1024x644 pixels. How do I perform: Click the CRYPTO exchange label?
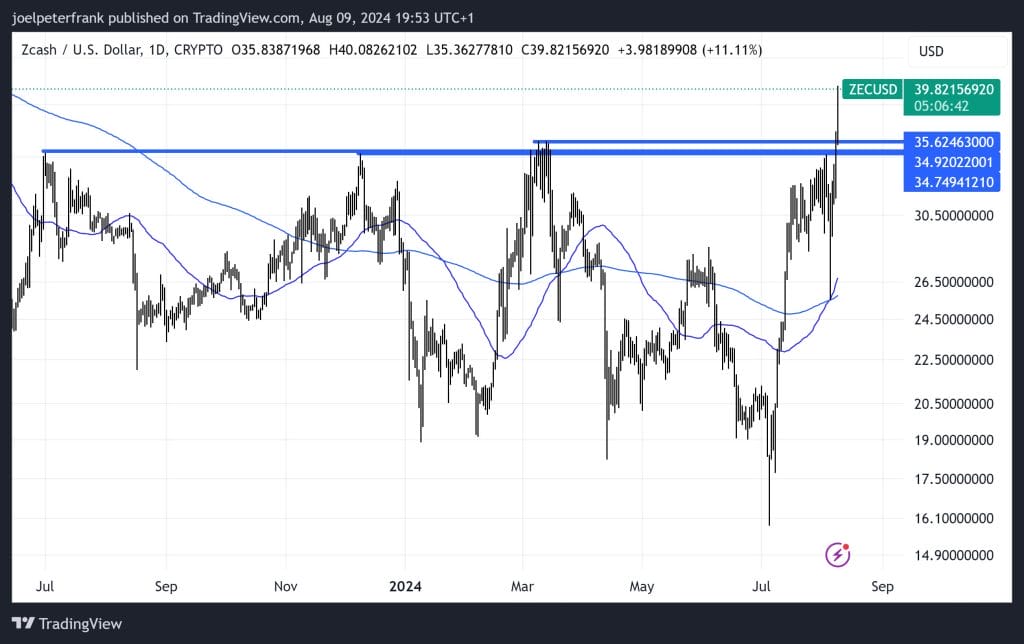coord(202,50)
